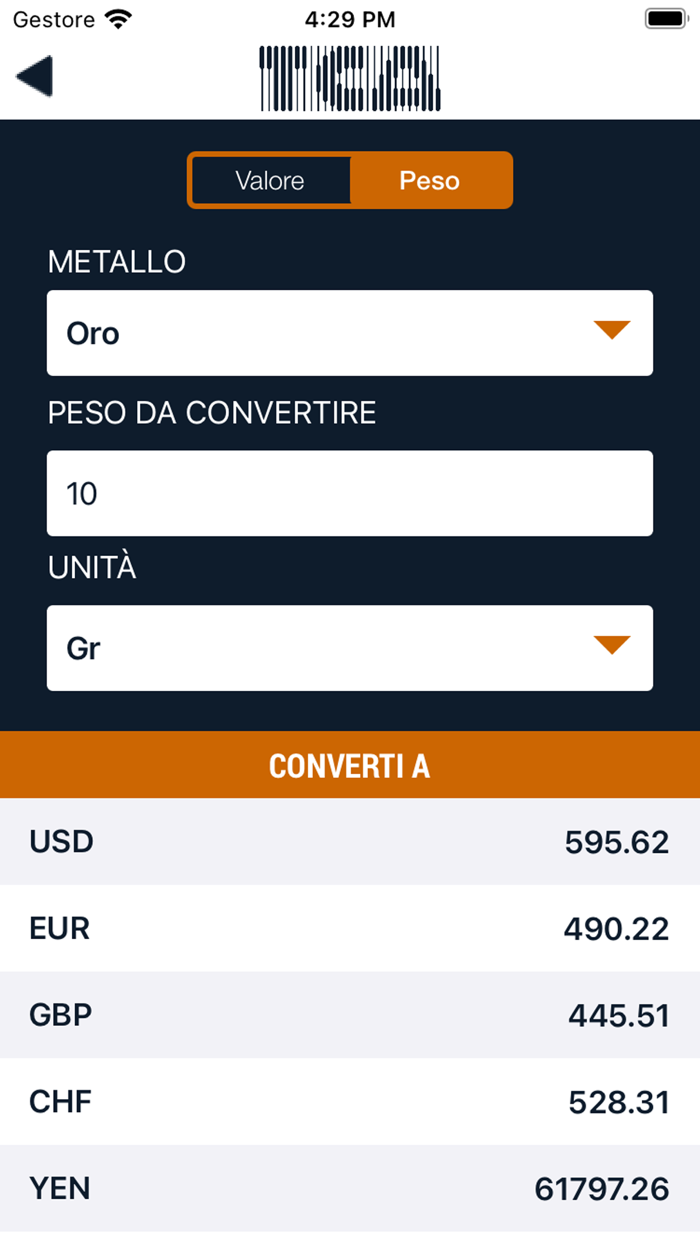Tap the back arrow icon
The width and height of the screenshot is (700, 1244).
pos(35,77)
